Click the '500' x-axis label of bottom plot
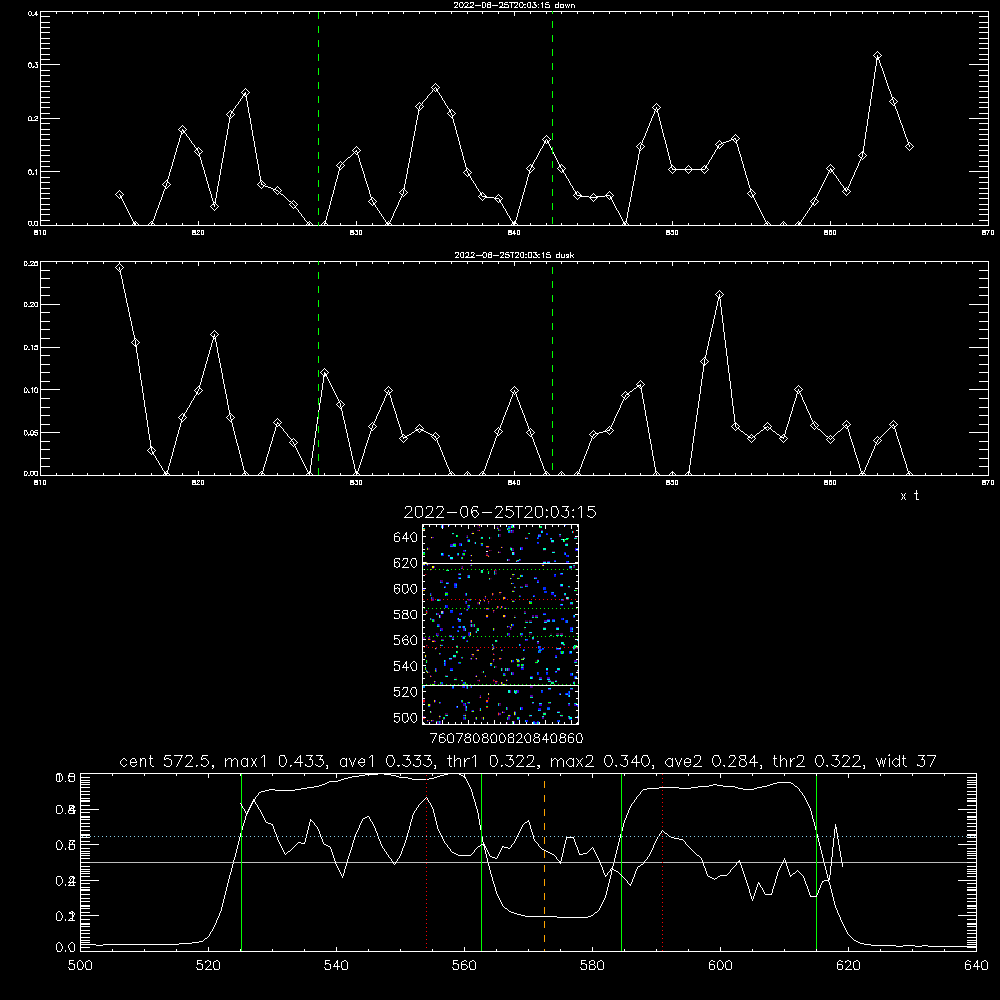Viewport: 1000px width, 1000px height. 80,966
